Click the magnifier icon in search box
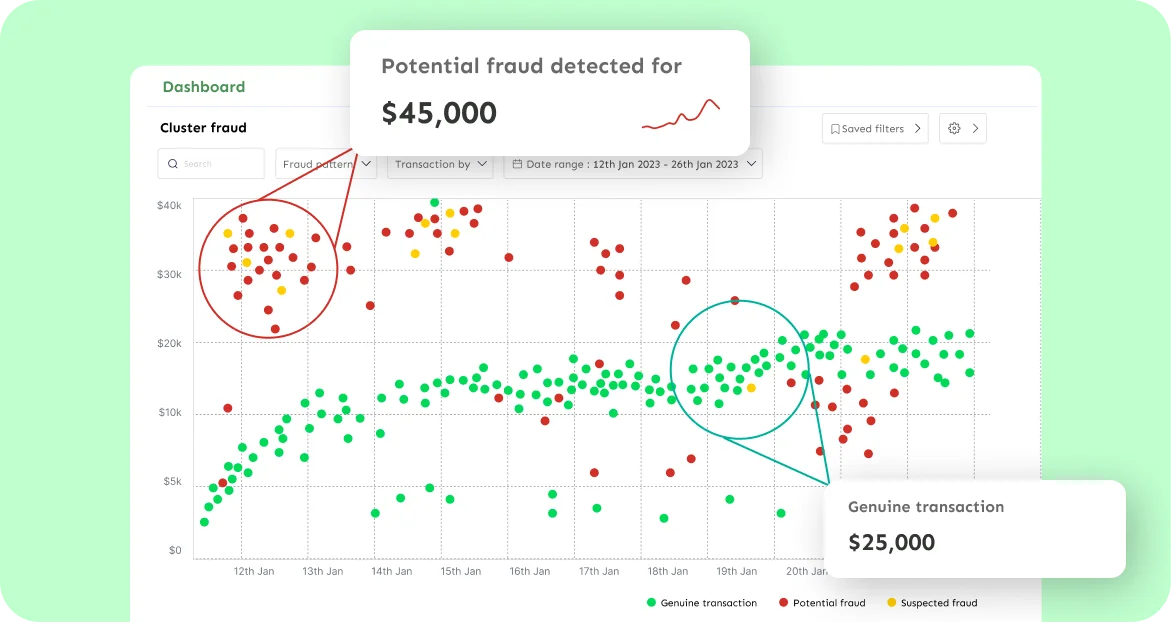This screenshot has height=623, width=1171. (173, 164)
